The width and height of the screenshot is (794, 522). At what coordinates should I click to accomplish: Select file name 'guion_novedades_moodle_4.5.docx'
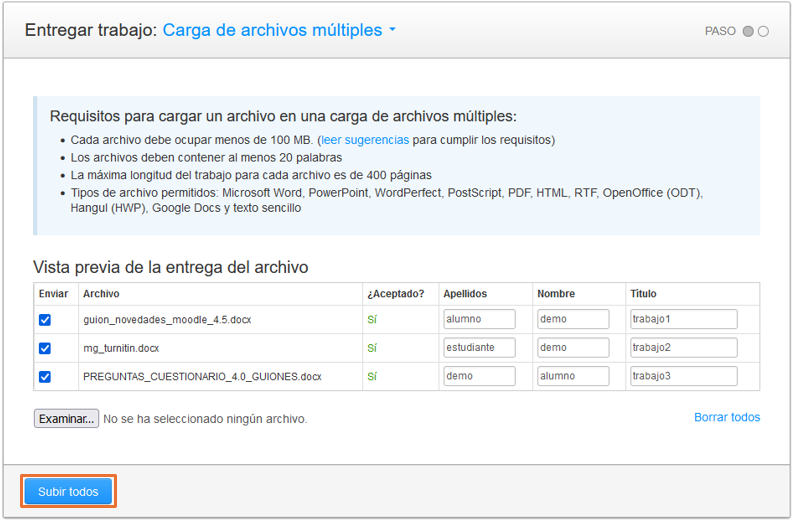(x=167, y=320)
